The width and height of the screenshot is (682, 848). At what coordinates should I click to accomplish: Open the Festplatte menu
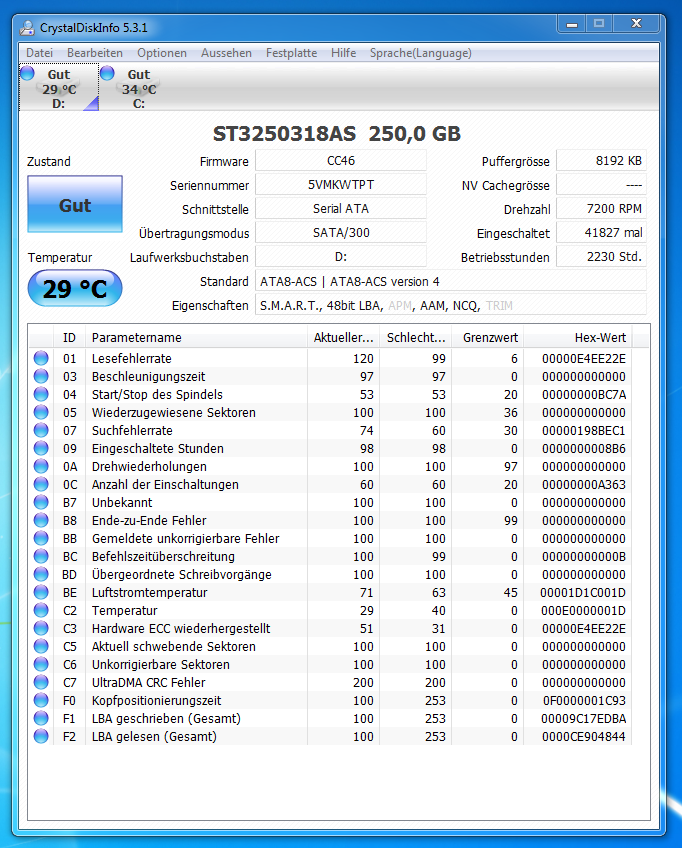coord(291,53)
